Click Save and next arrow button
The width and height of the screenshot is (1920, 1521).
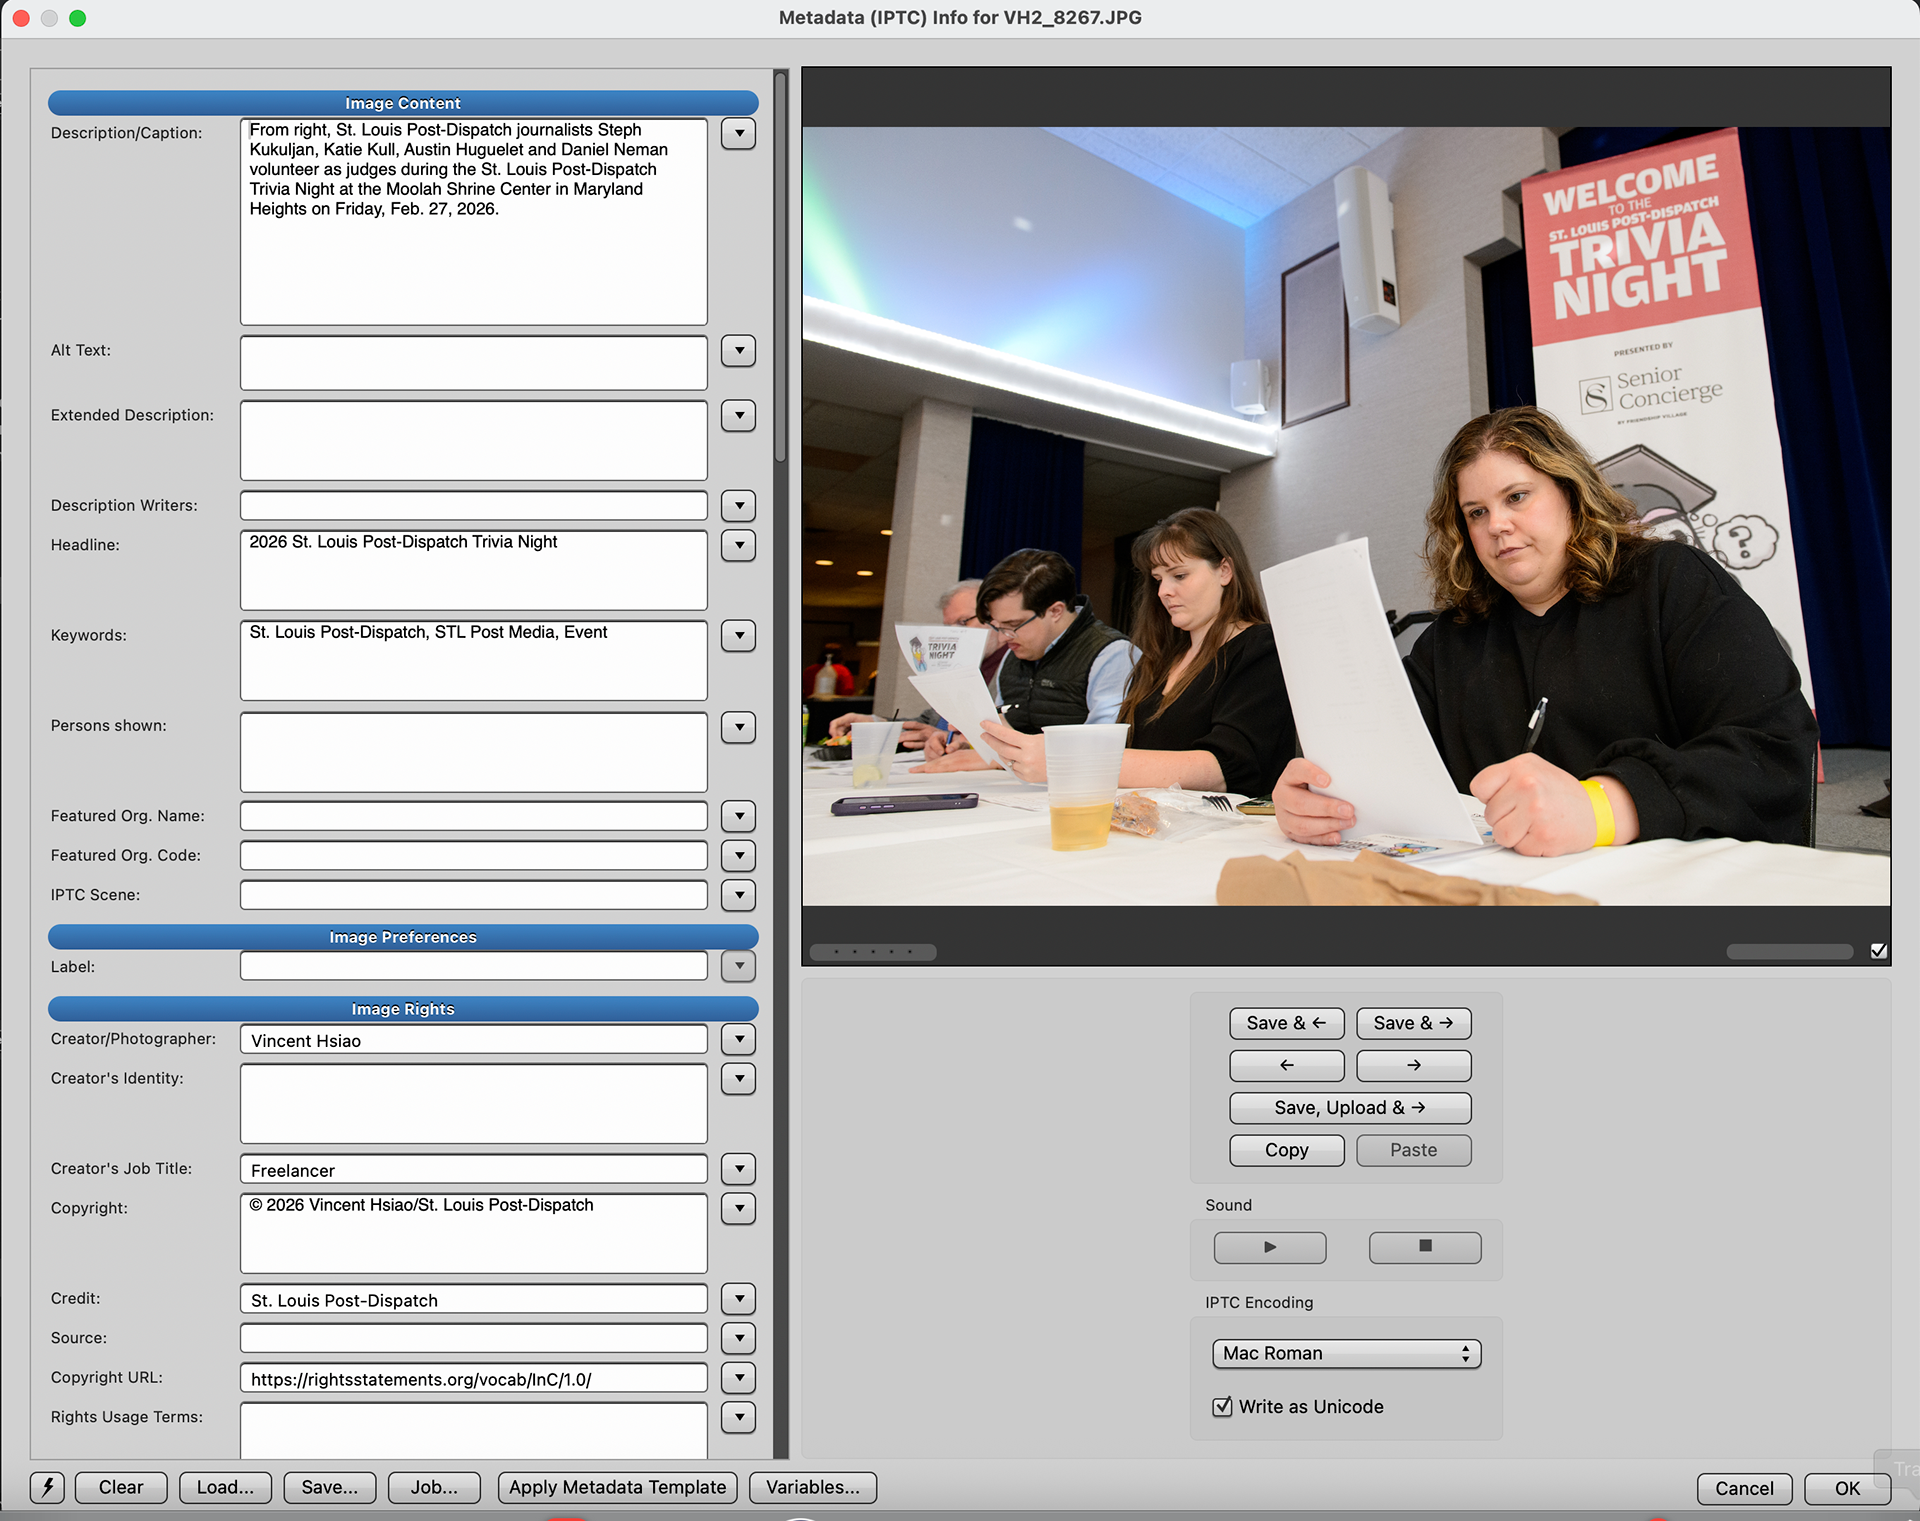click(x=1413, y=1023)
